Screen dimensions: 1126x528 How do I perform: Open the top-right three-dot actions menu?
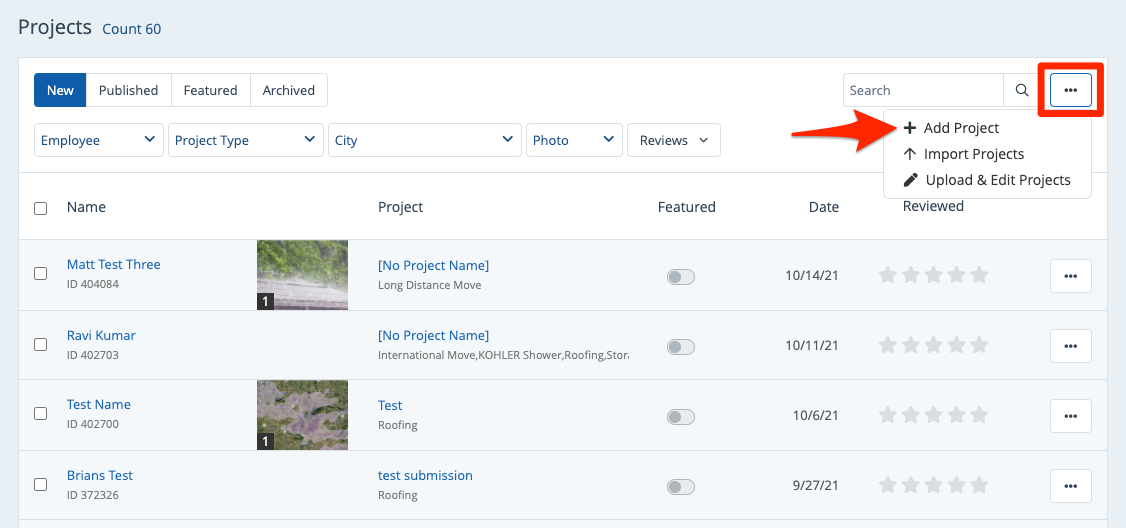pos(1070,90)
